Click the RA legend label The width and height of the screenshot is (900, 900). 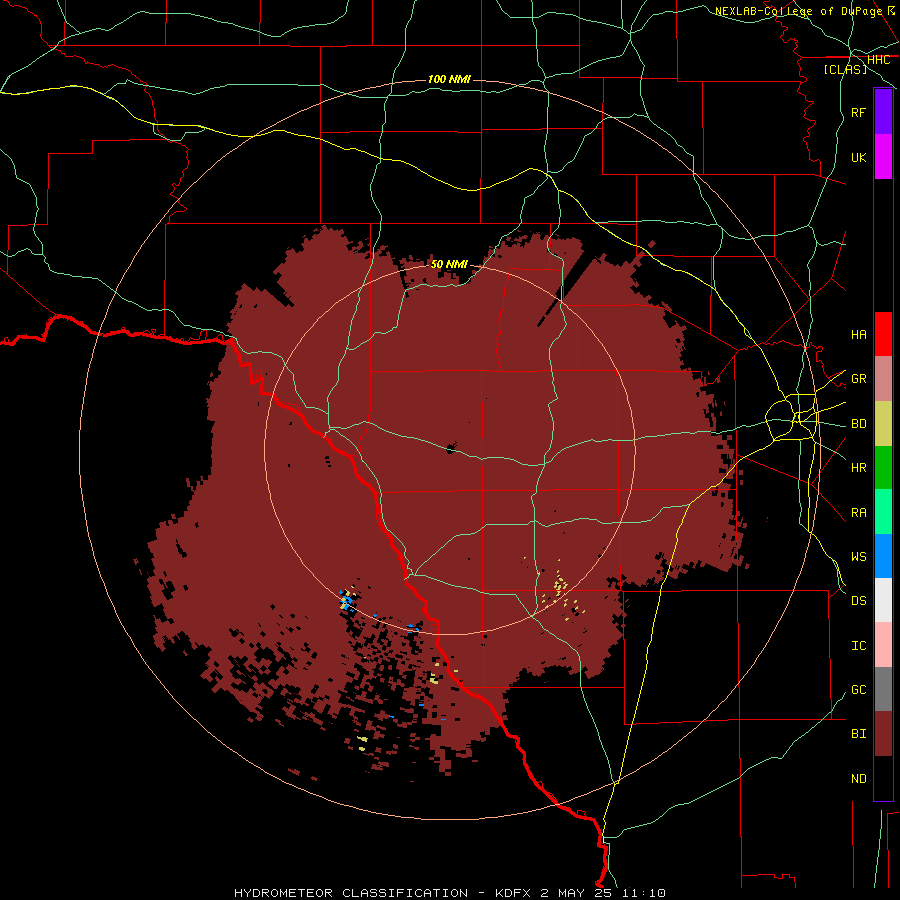pos(858,513)
